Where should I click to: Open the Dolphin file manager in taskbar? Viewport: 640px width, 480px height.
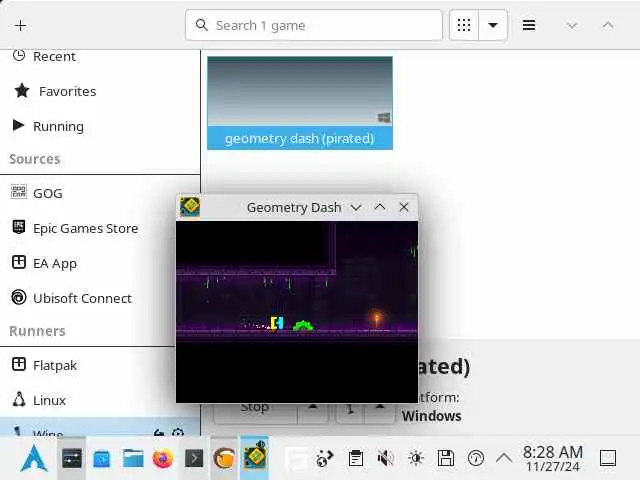pyautogui.click(x=133, y=458)
